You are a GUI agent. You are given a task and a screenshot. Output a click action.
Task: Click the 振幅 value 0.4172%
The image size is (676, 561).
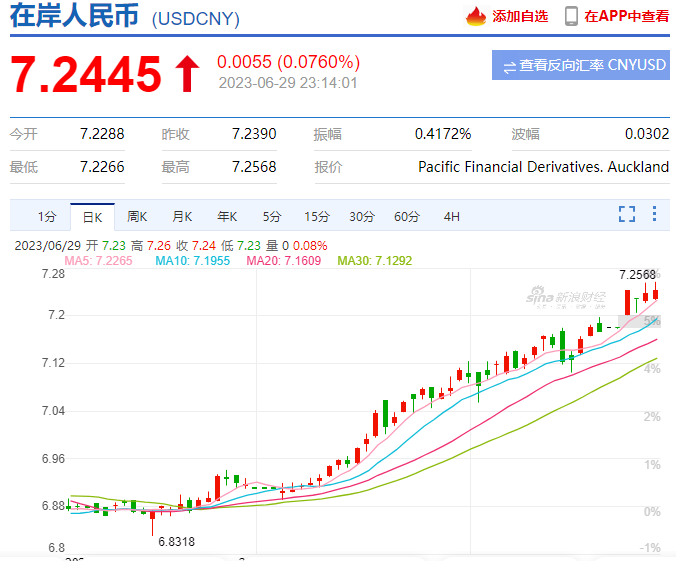(x=443, y=134)
